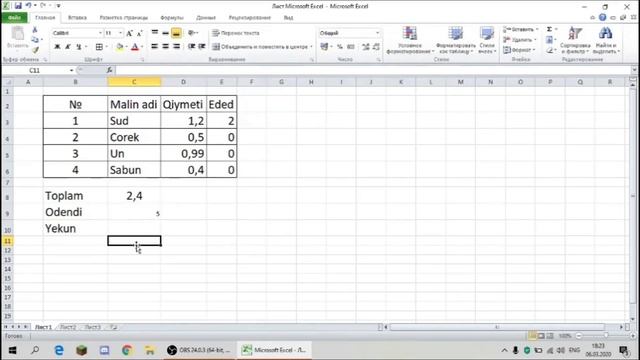Toggle underline formatting (Ч)

[79, 47]
